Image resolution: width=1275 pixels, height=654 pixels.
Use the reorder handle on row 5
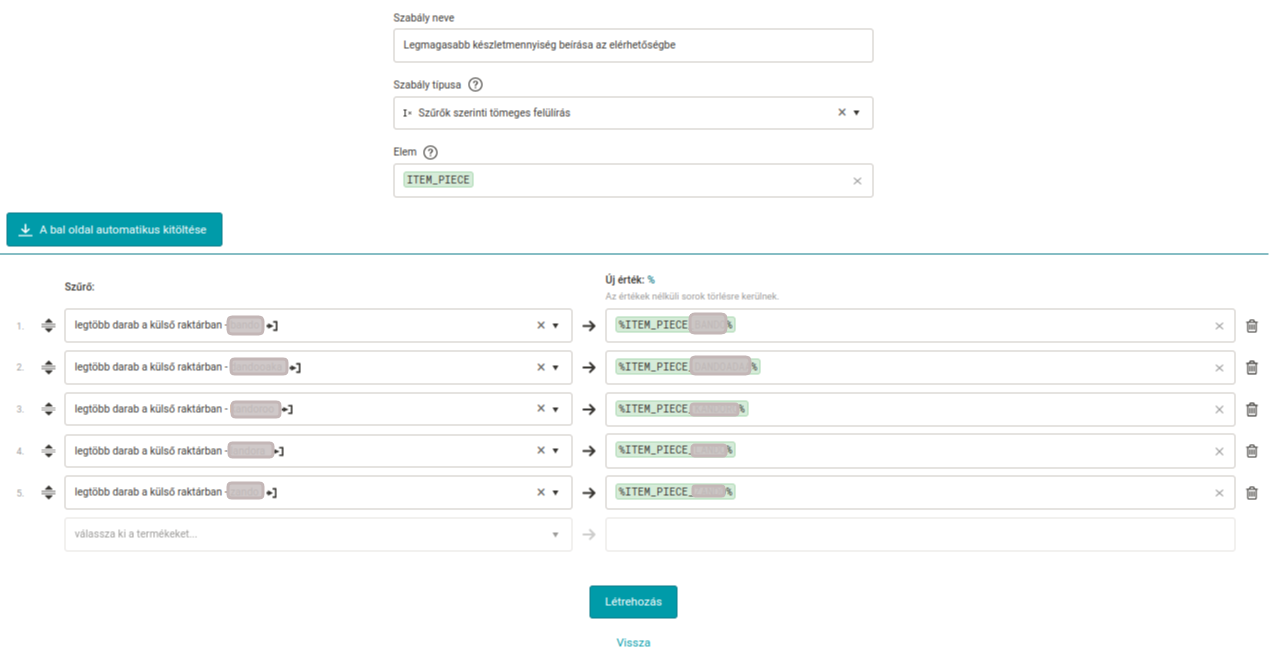47,493
